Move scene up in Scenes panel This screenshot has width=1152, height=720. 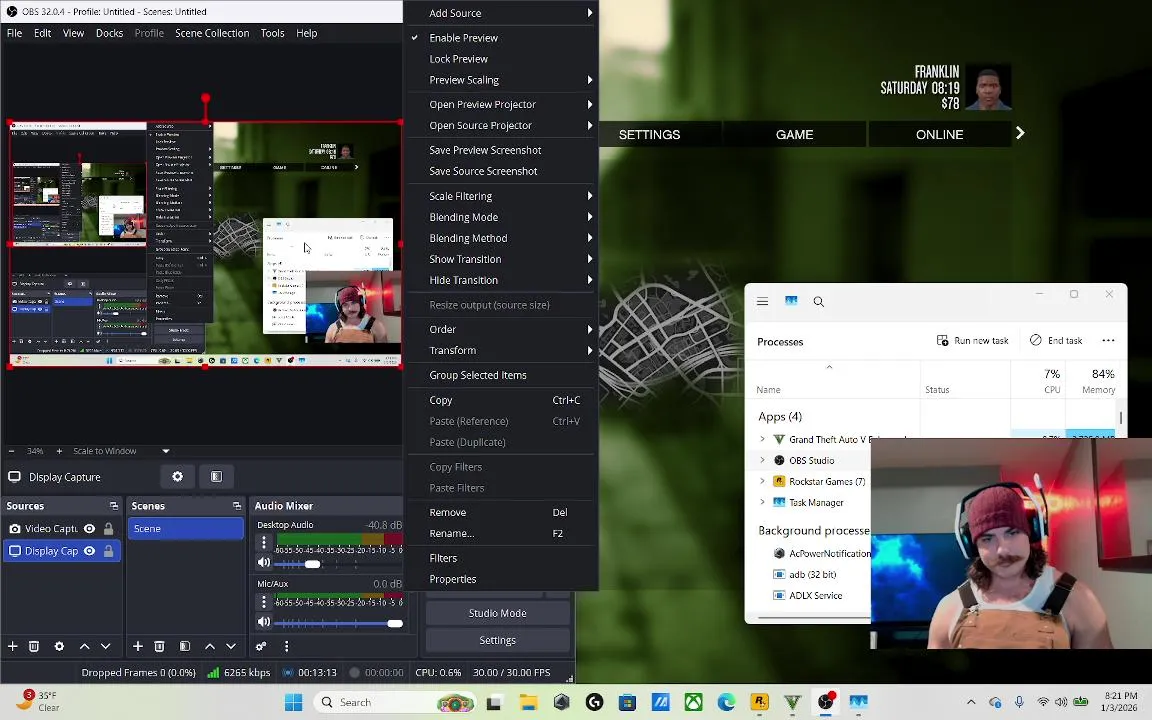(x=210, y=647)
